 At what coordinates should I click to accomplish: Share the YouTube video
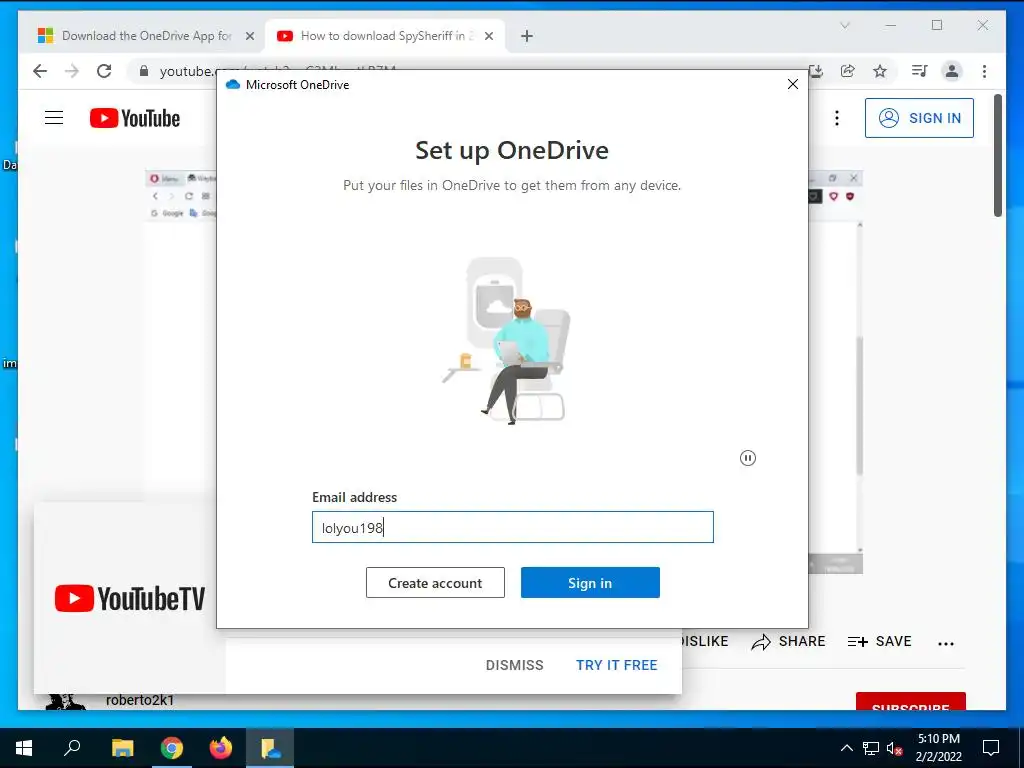[788, 641]
